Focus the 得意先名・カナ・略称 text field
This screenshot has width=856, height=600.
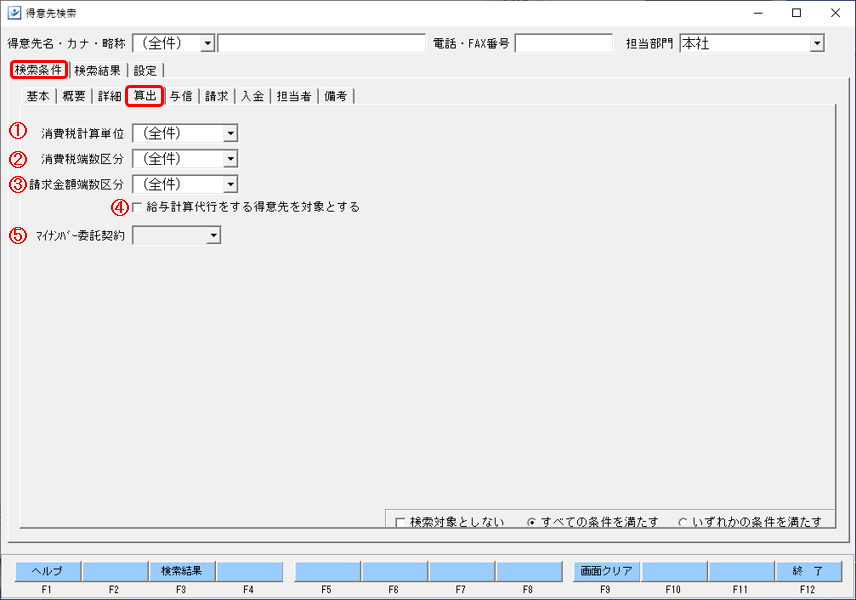(x=321, y=43)
